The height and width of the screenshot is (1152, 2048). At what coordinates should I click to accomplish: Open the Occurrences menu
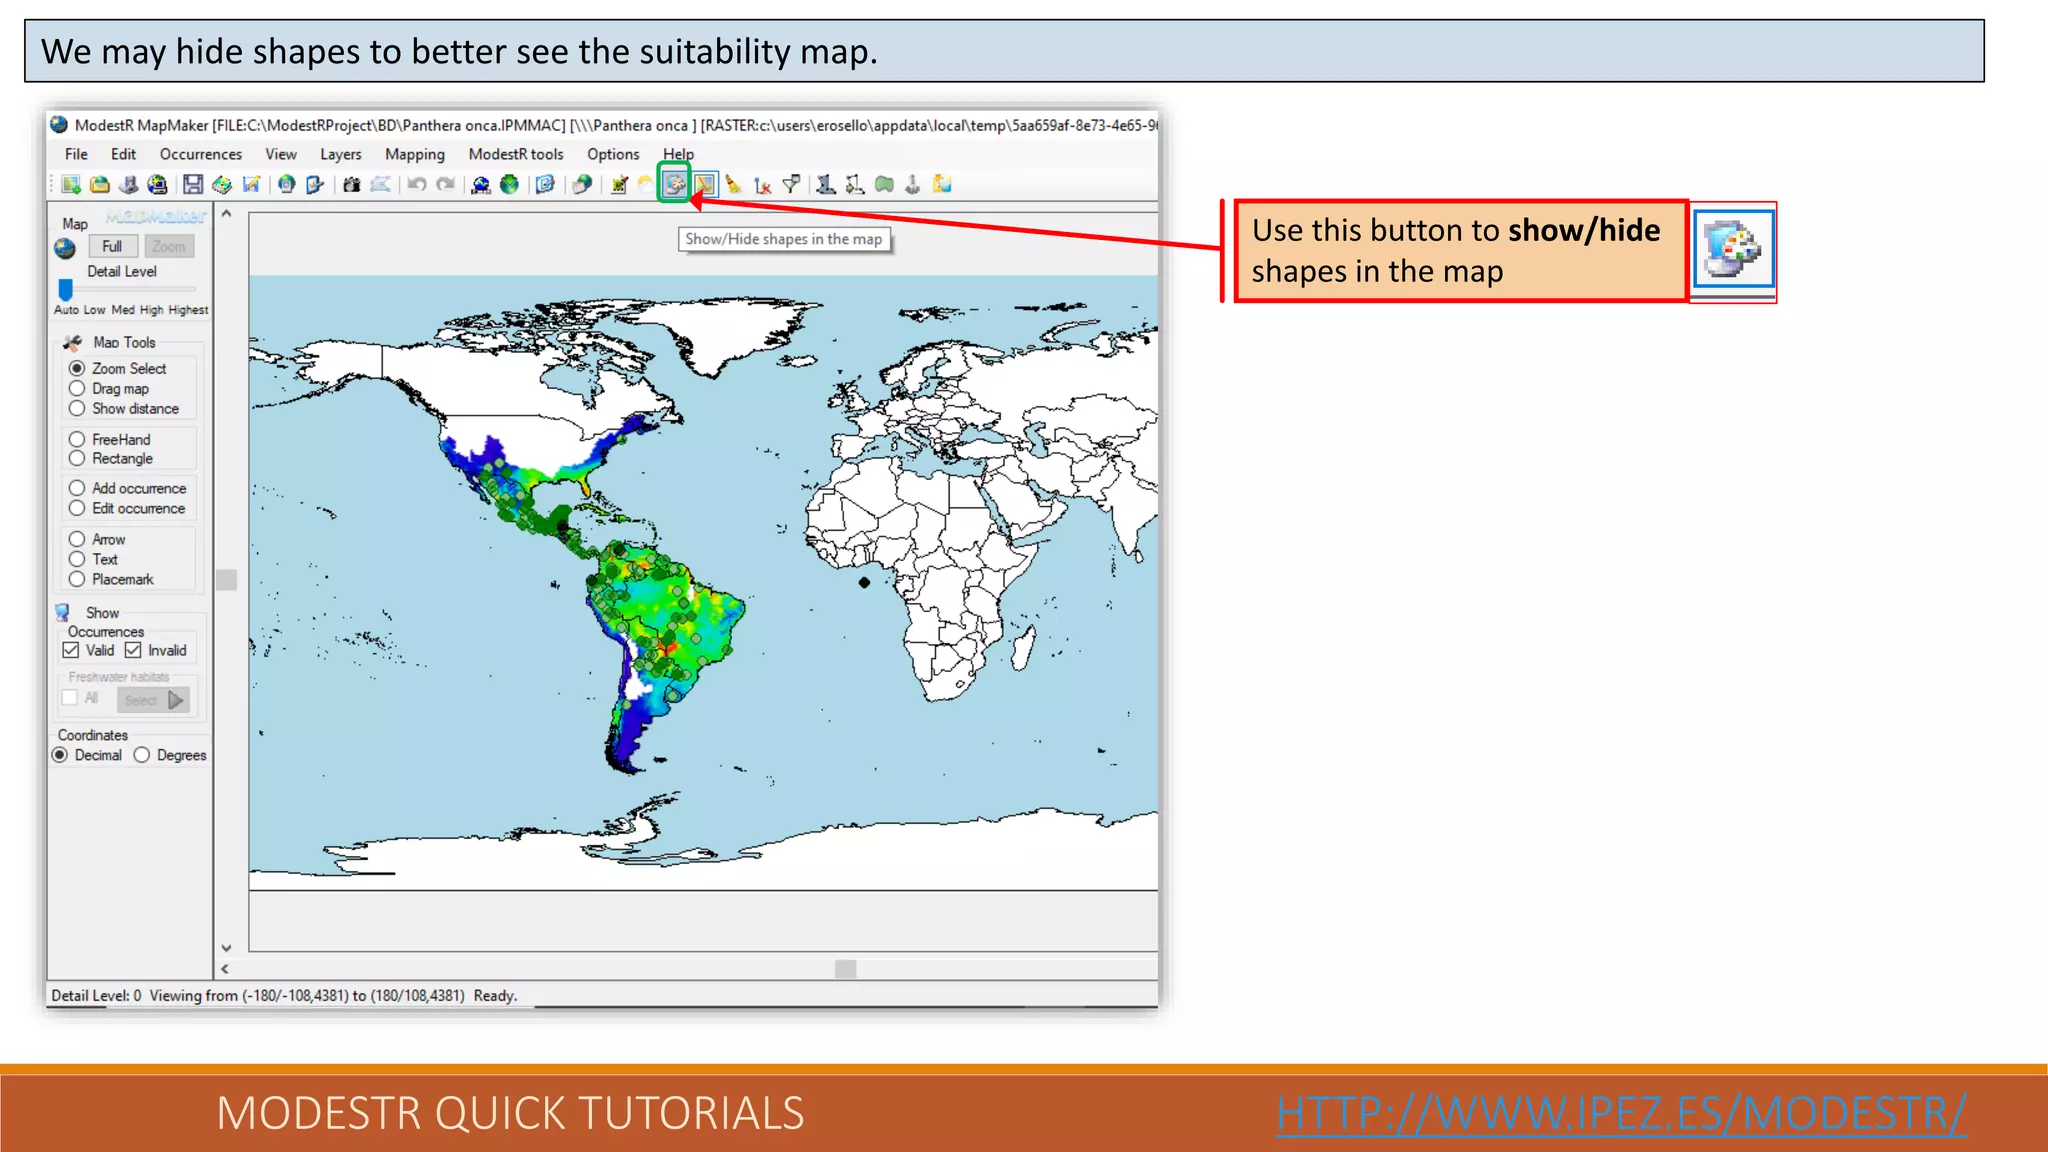click(x=201, y=154)
